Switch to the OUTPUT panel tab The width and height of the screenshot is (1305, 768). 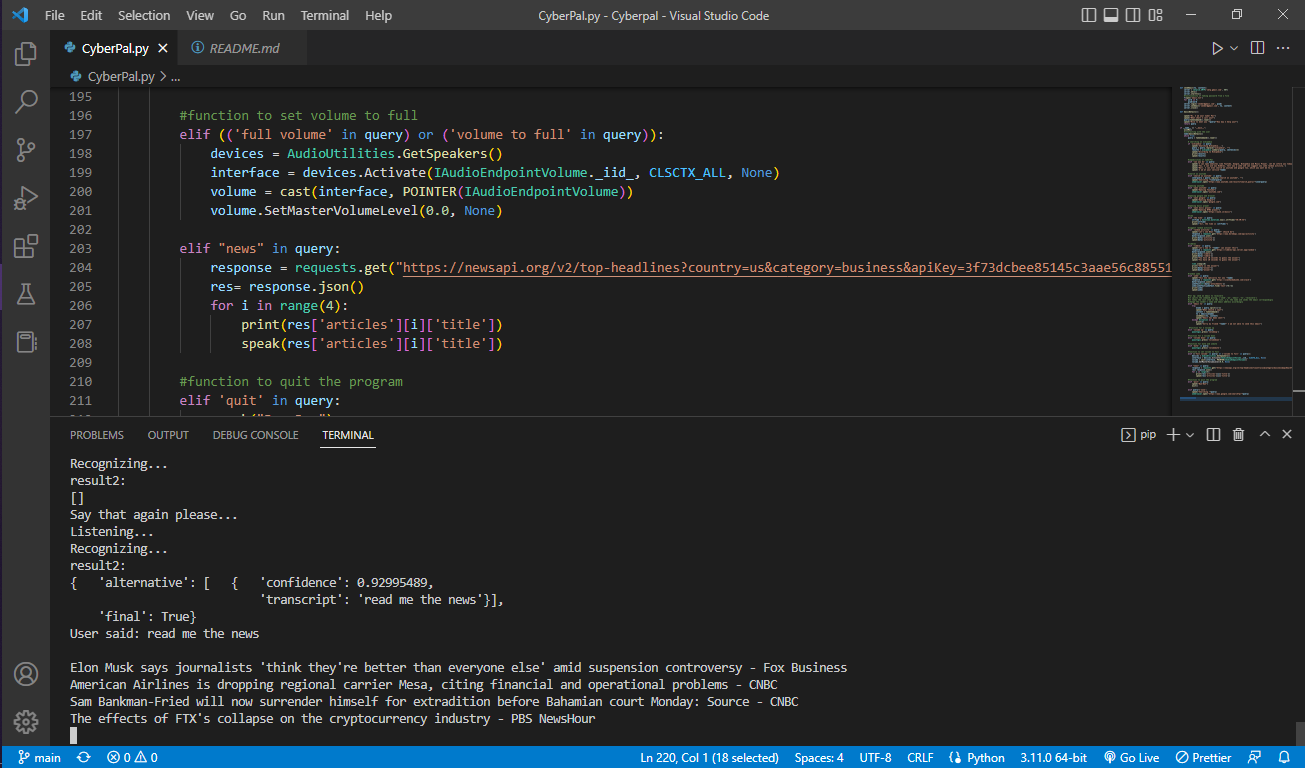tap(168, 435)
